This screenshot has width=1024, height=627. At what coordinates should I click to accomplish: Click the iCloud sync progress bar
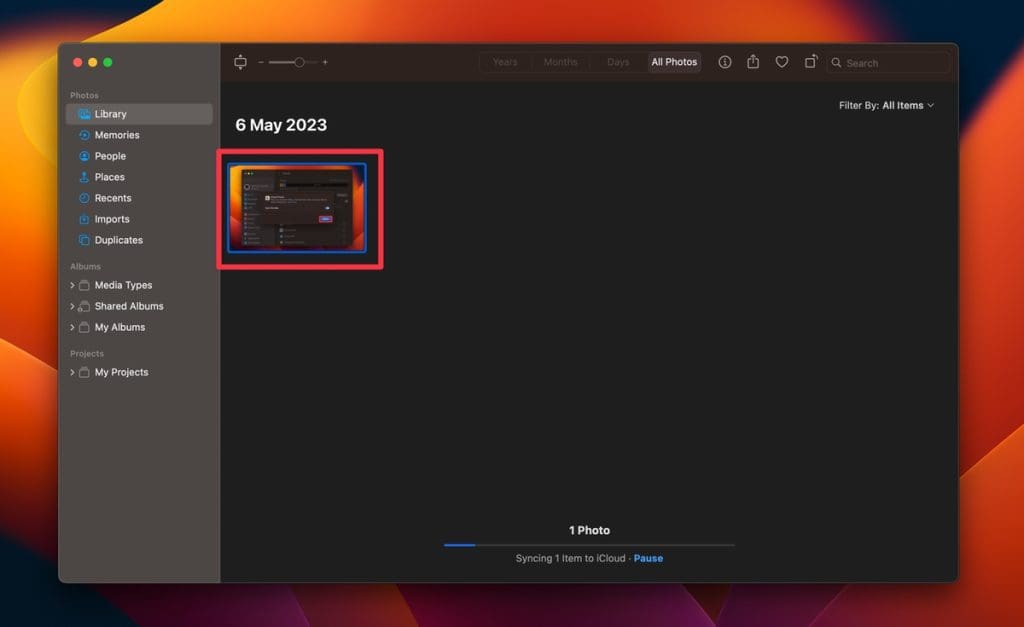[x=589, y=545]
